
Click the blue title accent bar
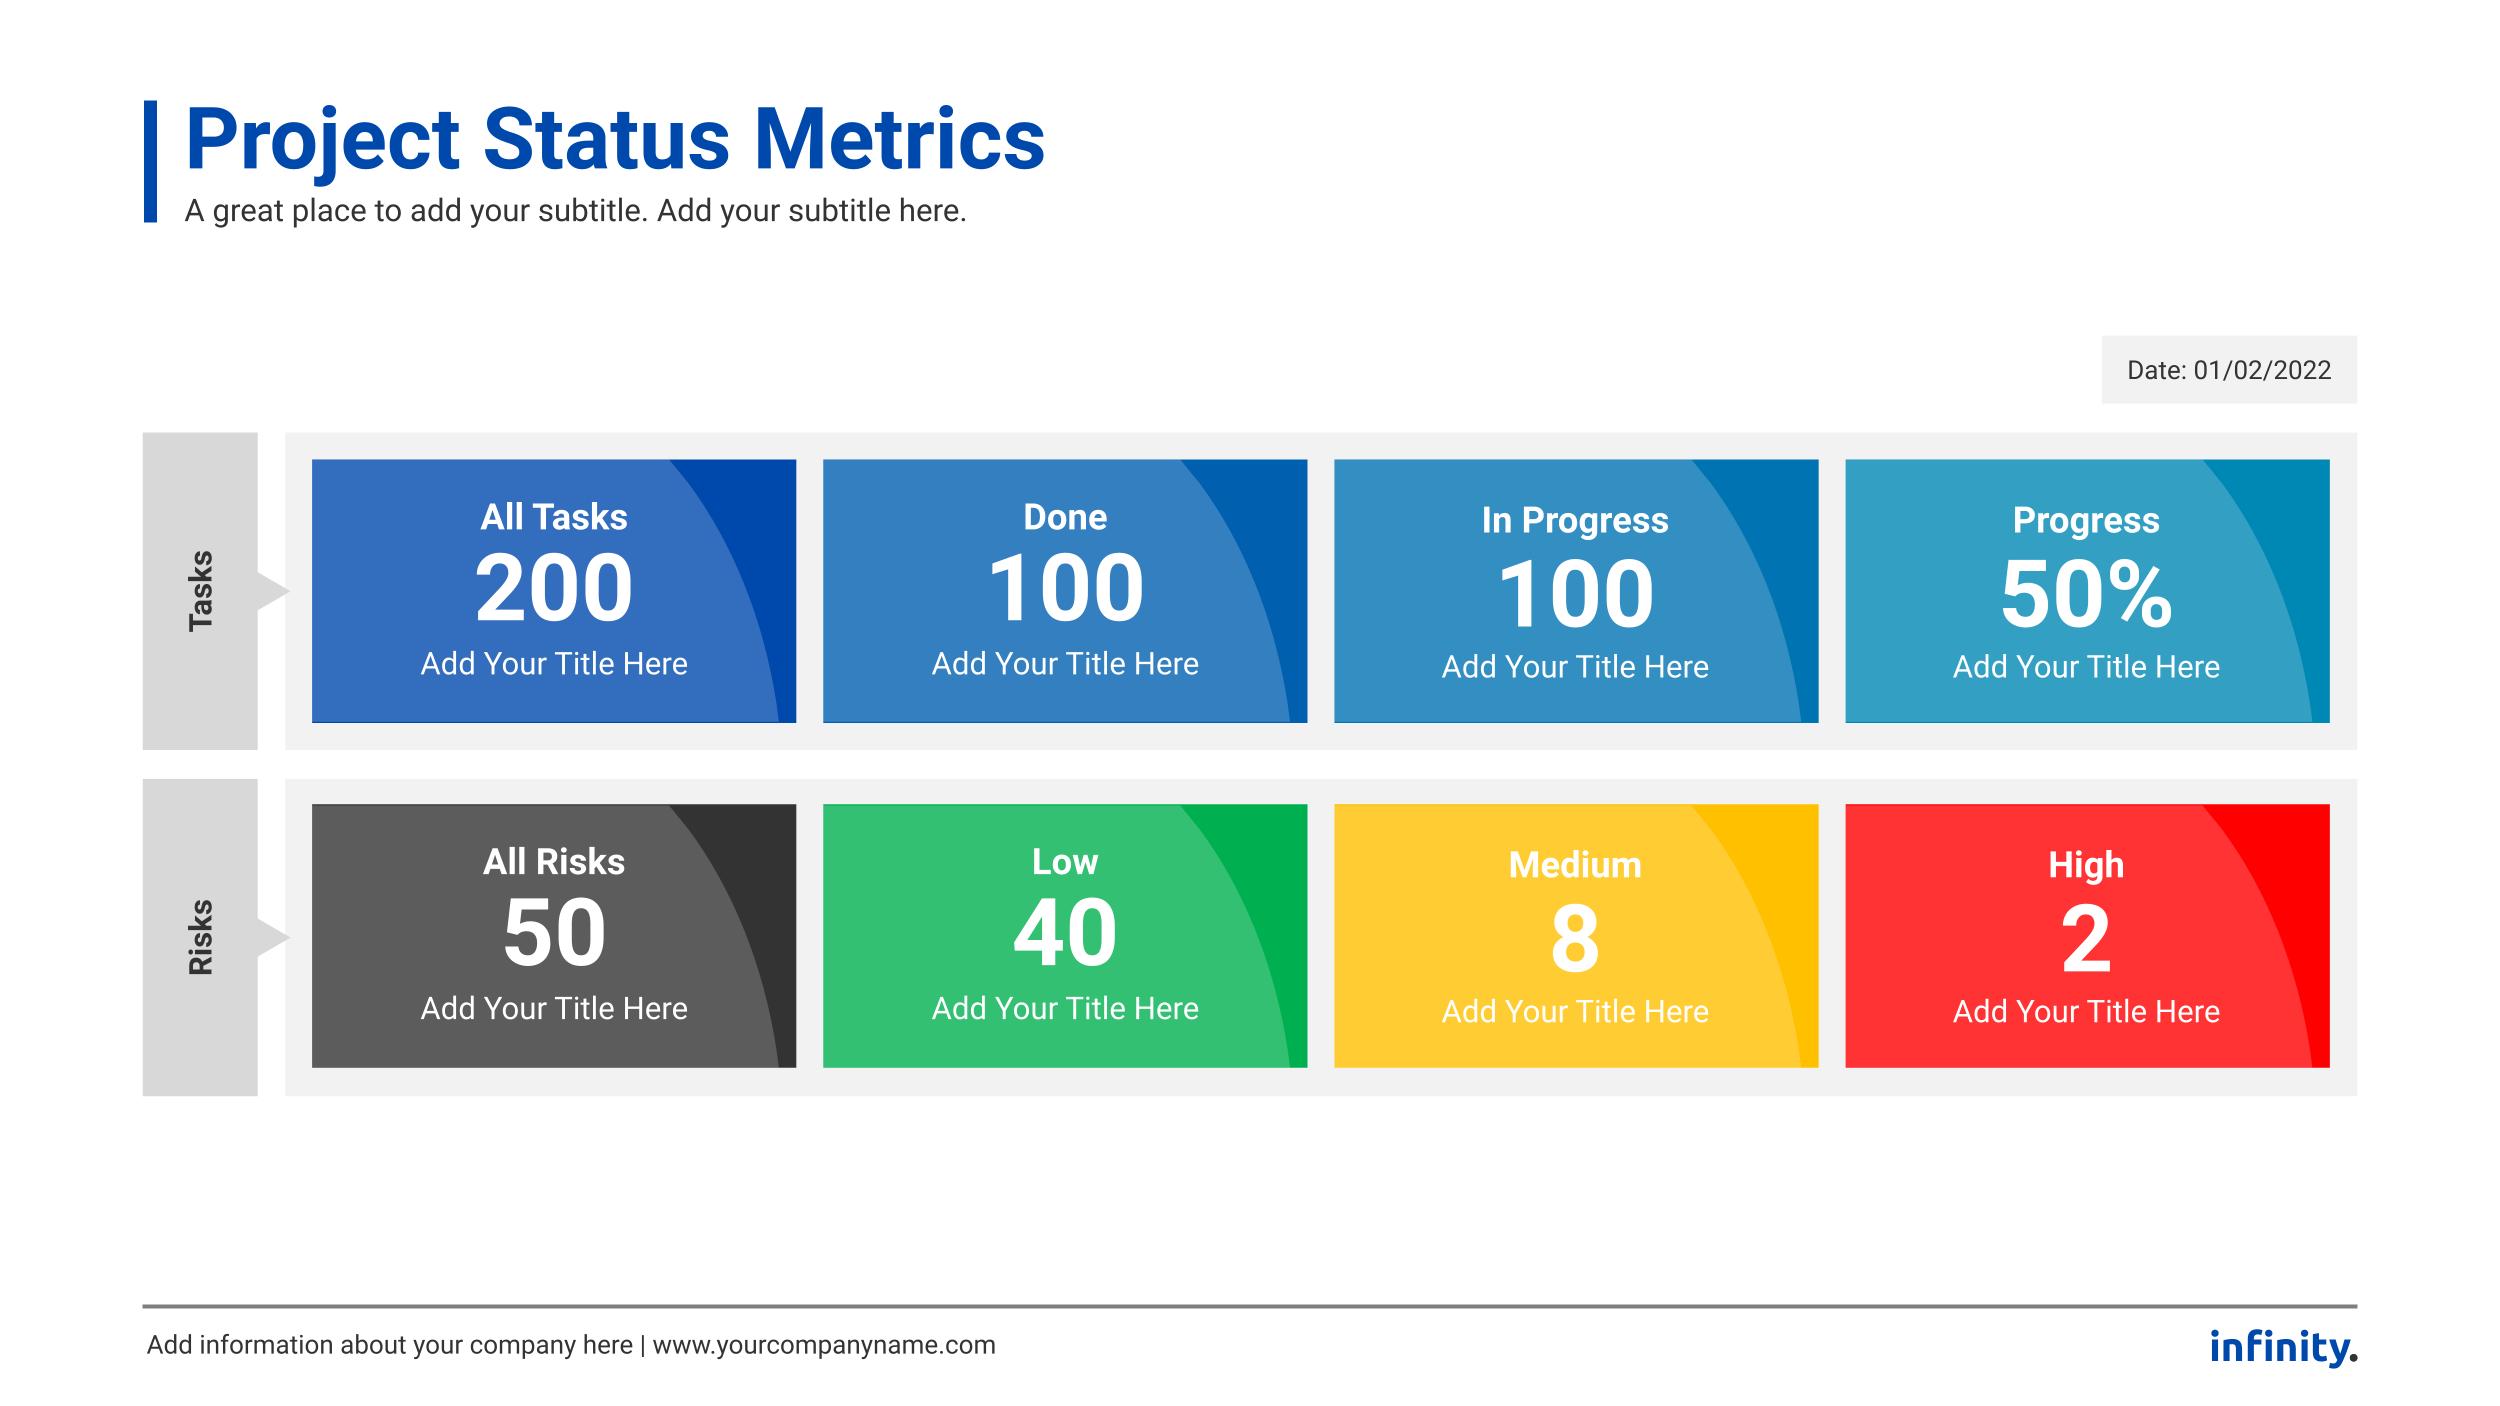coord(150,160)
